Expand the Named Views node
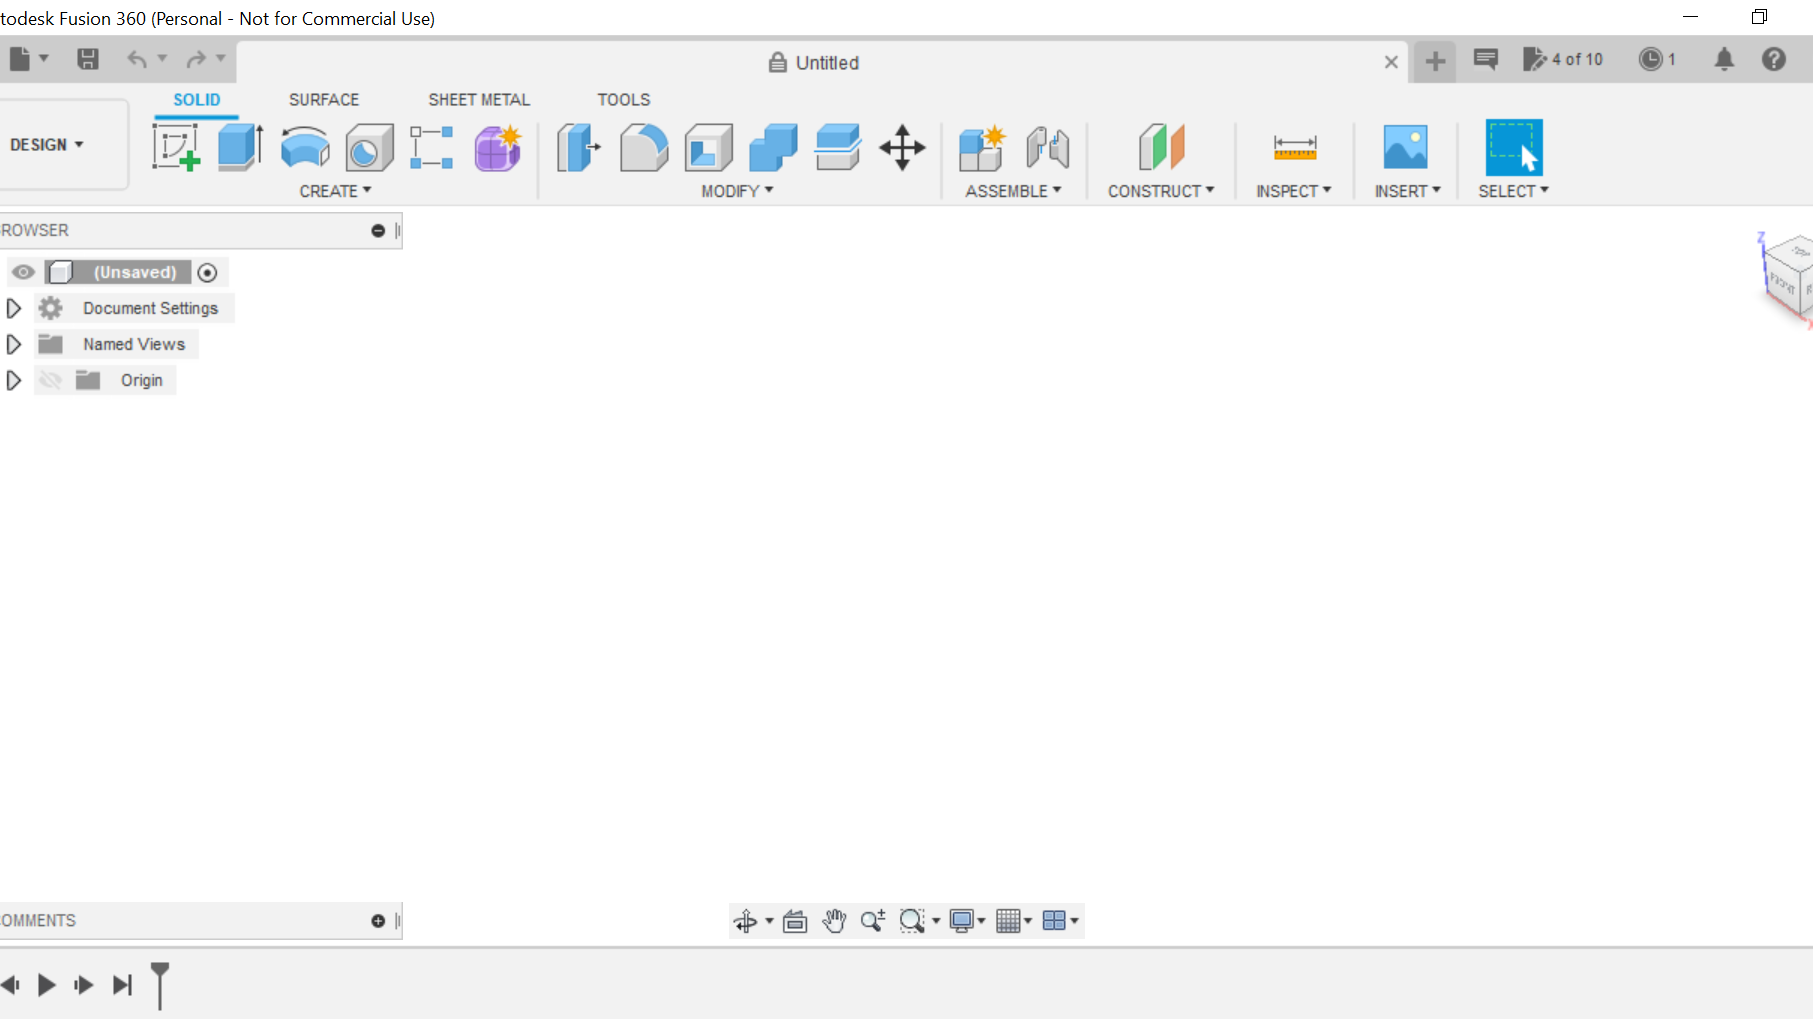Screen dimensions: 1813x1019 click(x=14, y=344)
